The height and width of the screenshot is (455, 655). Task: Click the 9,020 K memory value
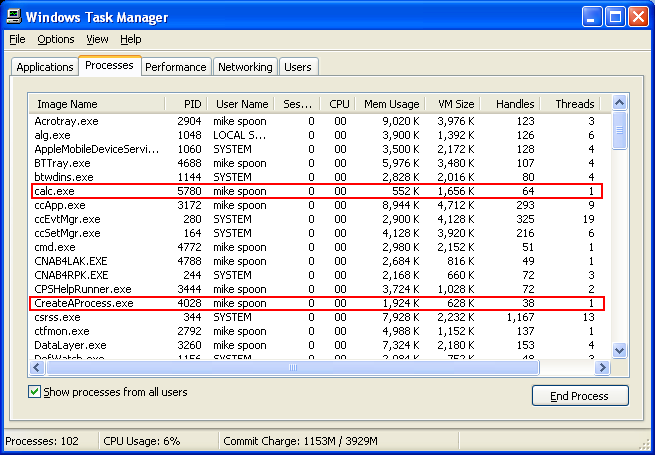tap(401, 122)
